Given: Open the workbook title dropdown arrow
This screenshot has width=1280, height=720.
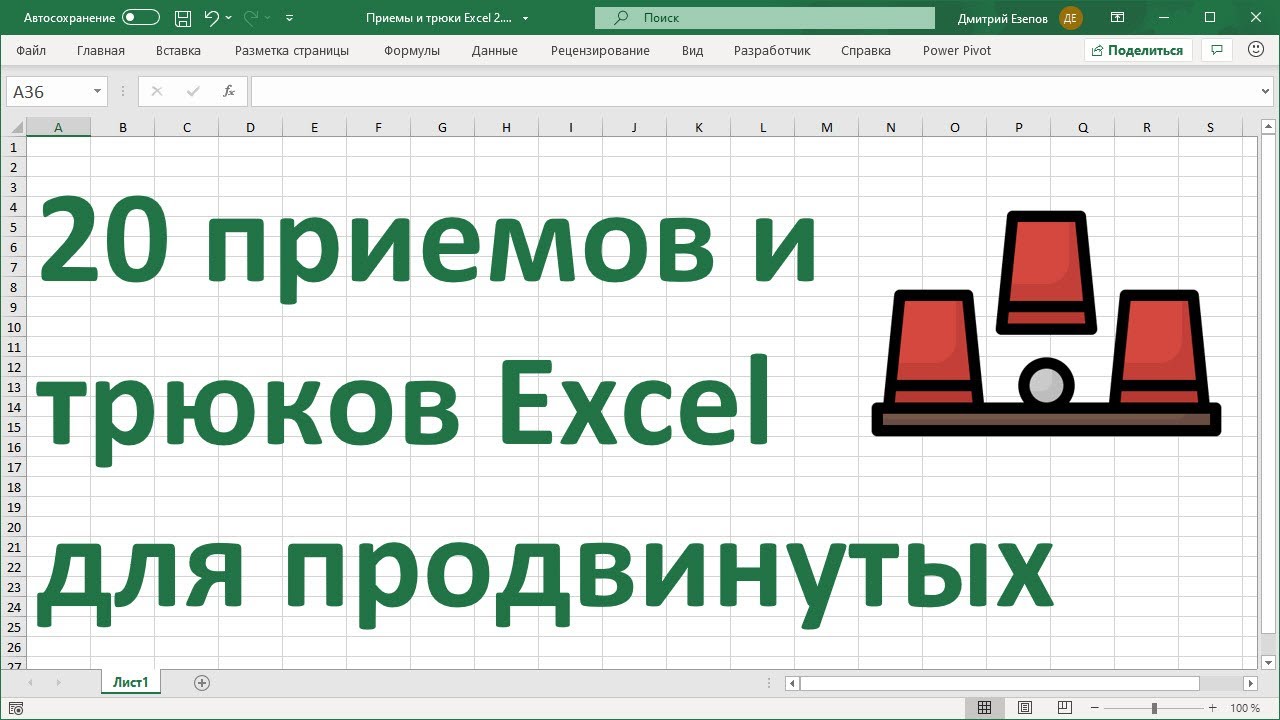Looking at the screenshot, I should (x=526, y=18).
